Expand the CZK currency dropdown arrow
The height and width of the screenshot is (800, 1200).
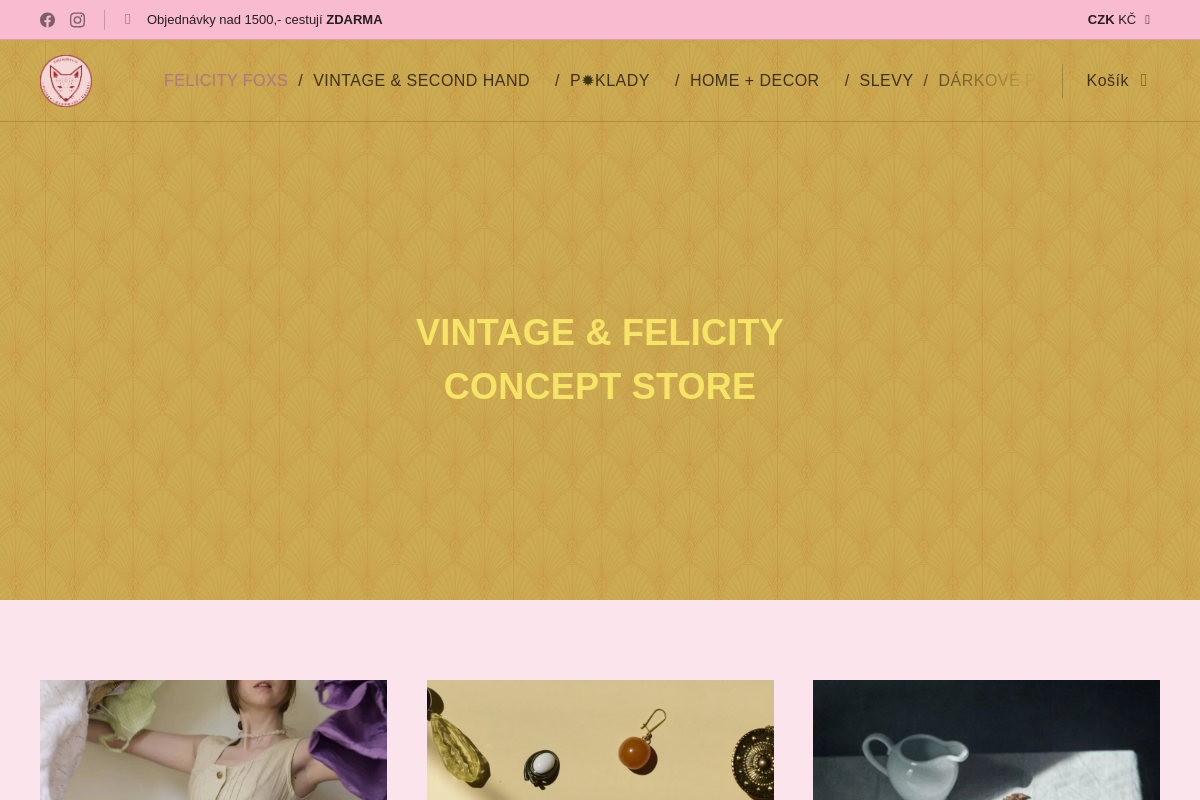1147,20
